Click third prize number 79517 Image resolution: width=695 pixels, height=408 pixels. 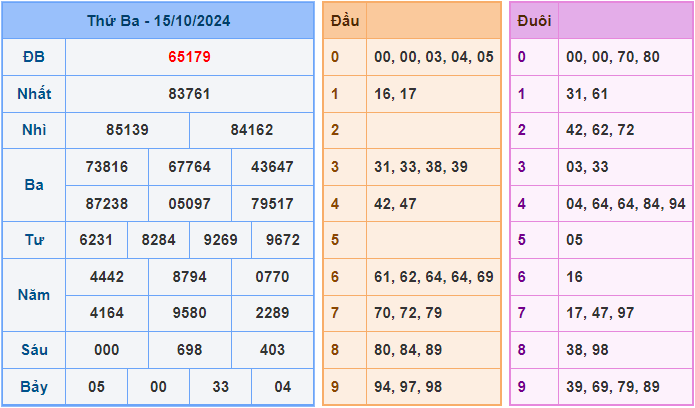(x=272, y=203)
